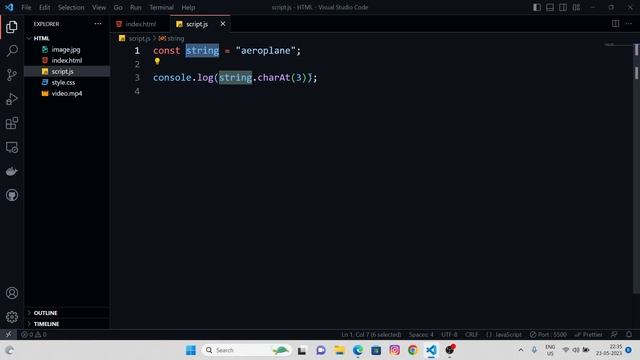Open Microsoft Edge from taskbar
This screenshot has height=360, width=640.
pos(358,350)
